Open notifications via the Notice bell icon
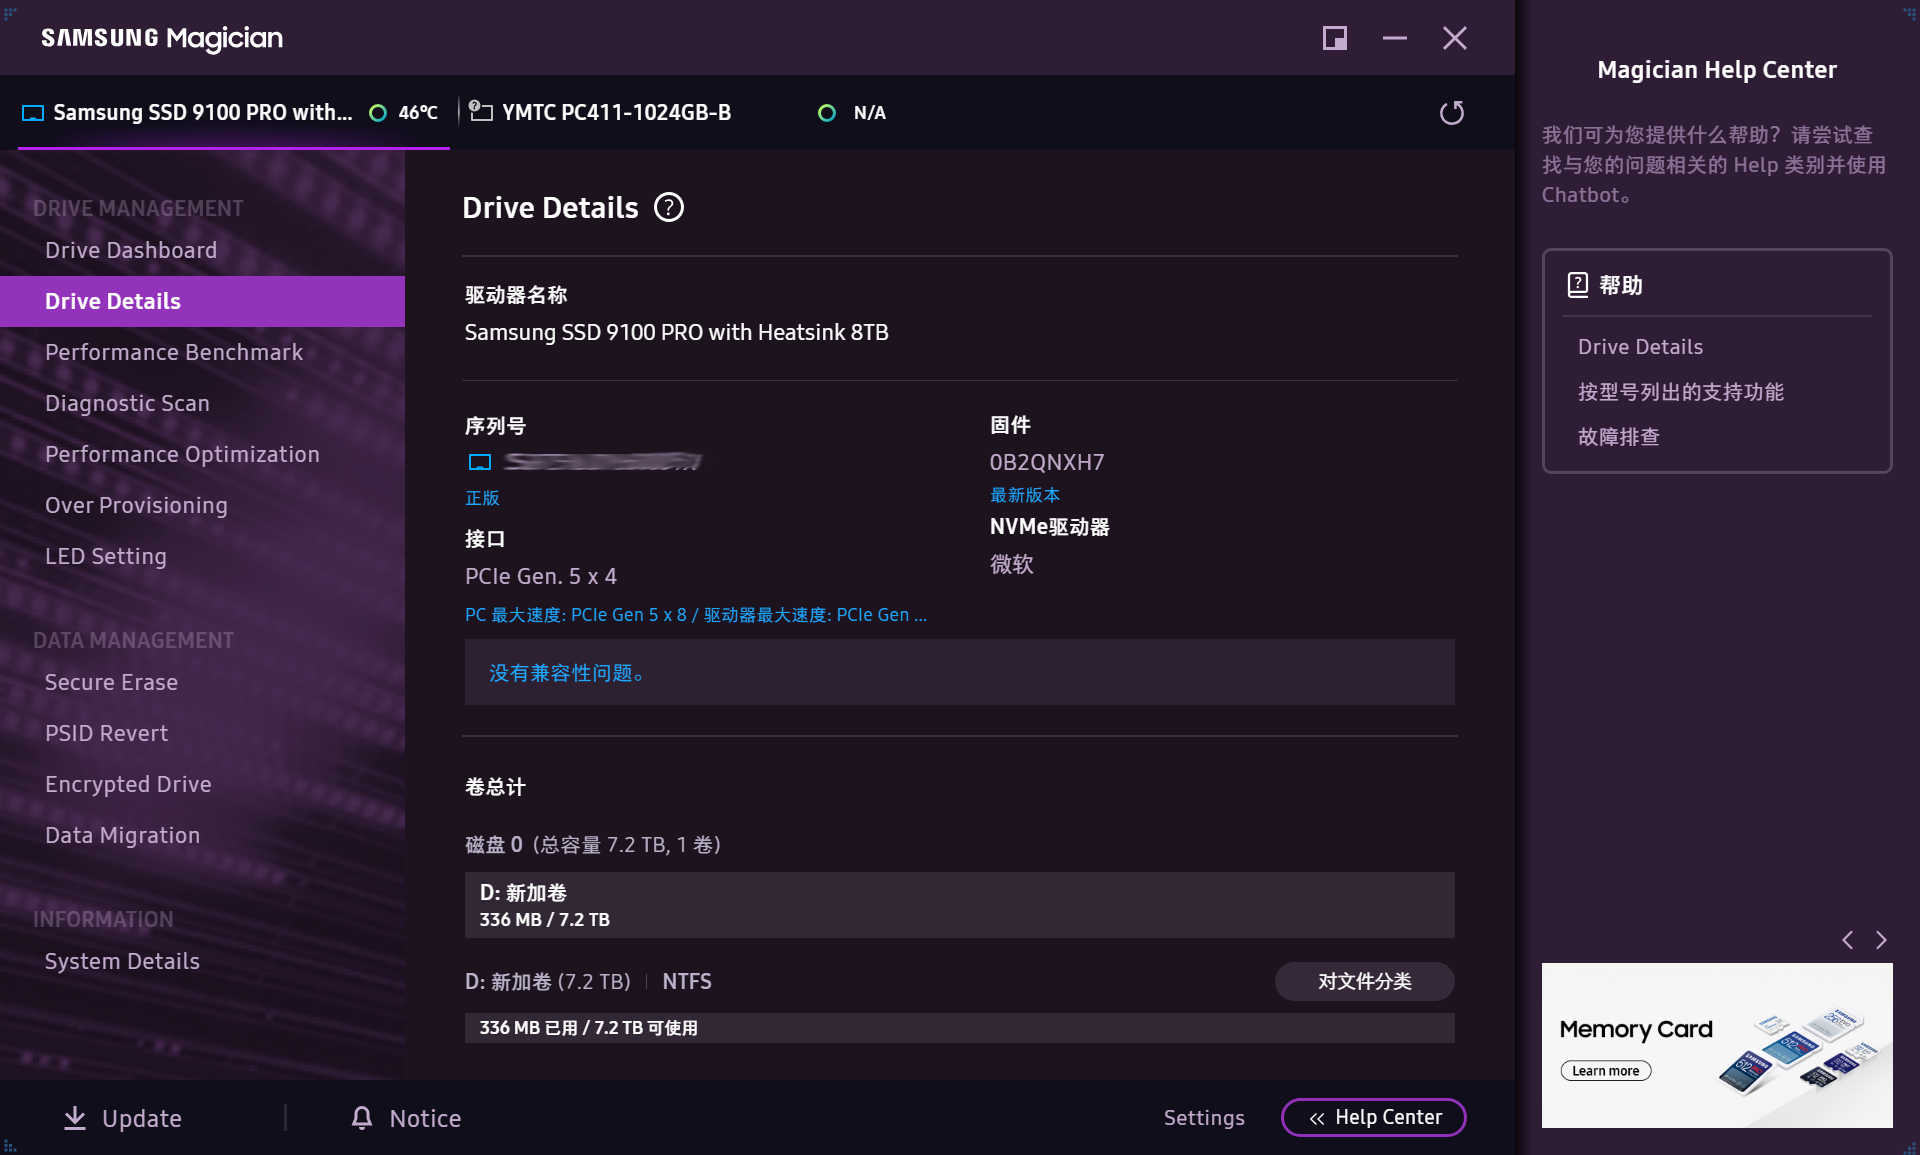 [361, 1118]
